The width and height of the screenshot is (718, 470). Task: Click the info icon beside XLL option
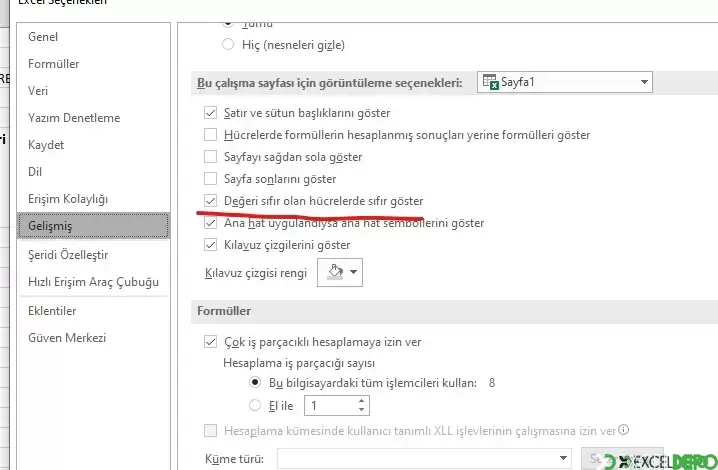[624, 430]
